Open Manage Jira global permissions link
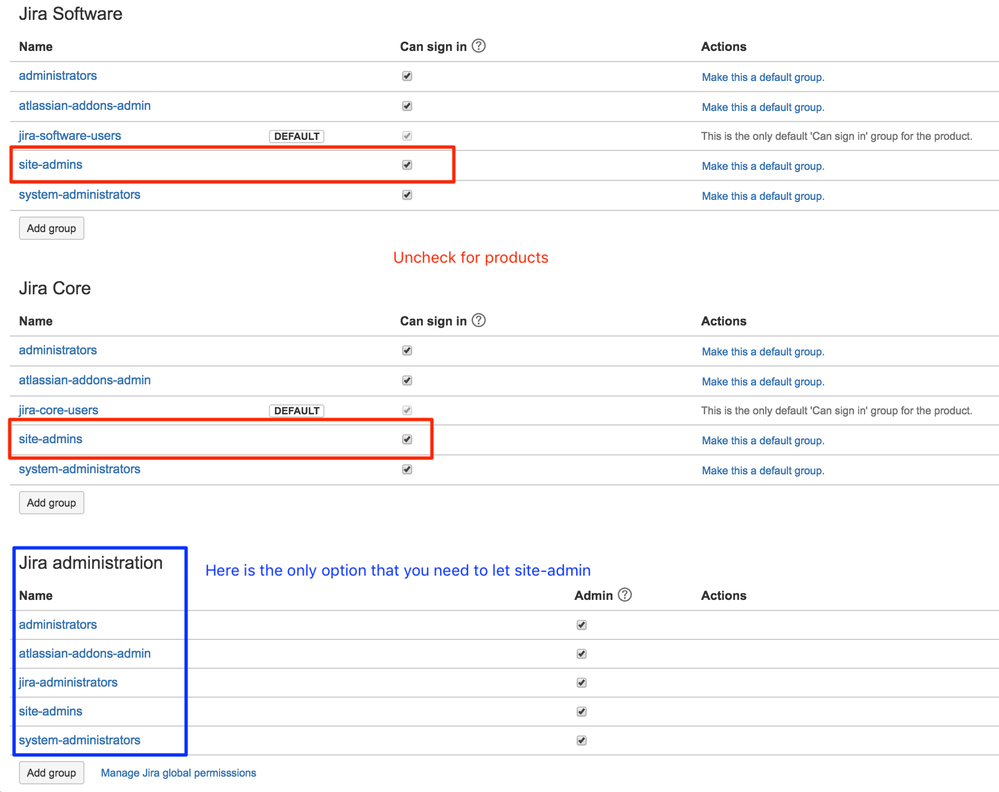 (x=178, y=773)
